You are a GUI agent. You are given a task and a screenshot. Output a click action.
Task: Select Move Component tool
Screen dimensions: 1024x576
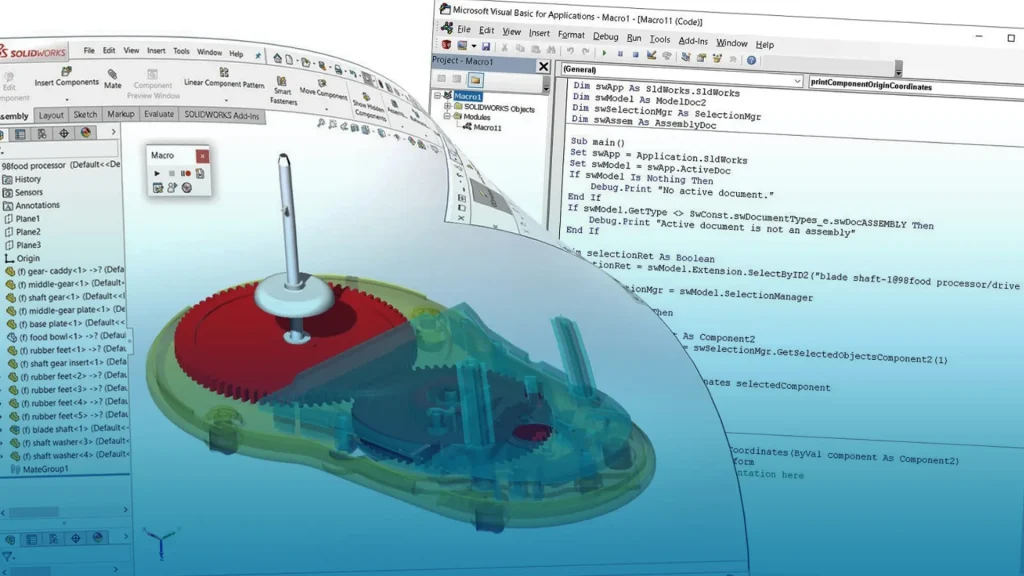pos(323,89)
